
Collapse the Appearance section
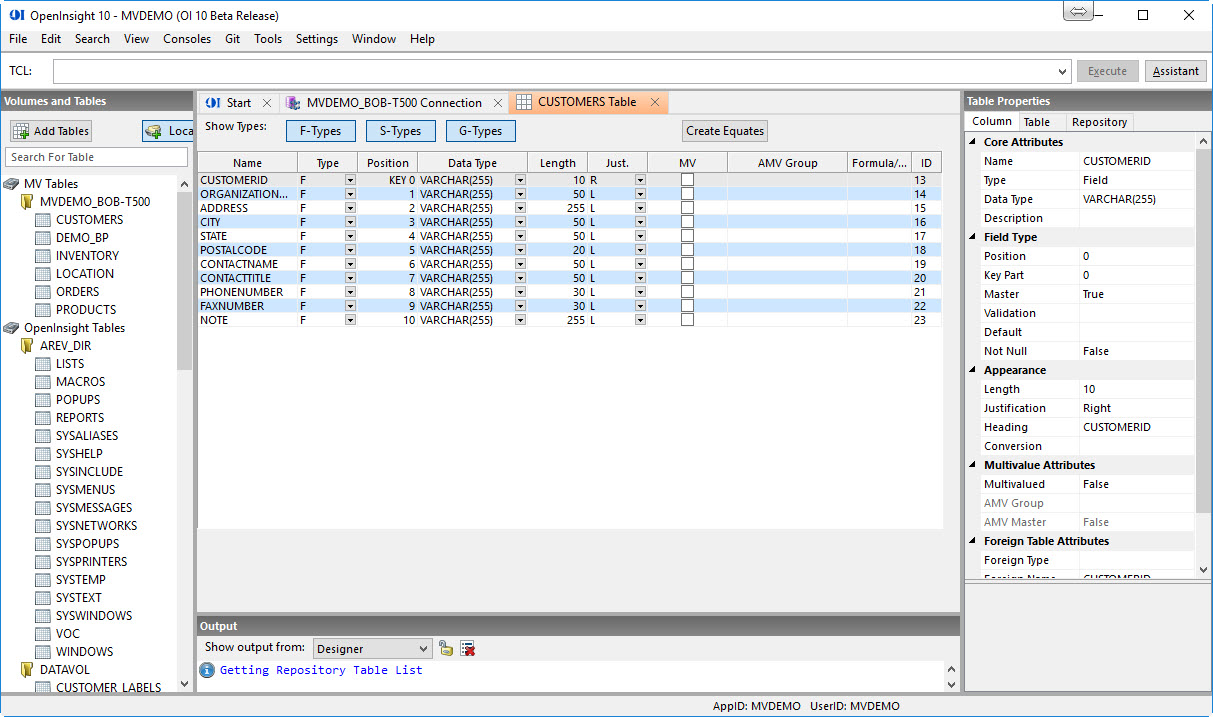pyautogui.click(x=973, y=370)
